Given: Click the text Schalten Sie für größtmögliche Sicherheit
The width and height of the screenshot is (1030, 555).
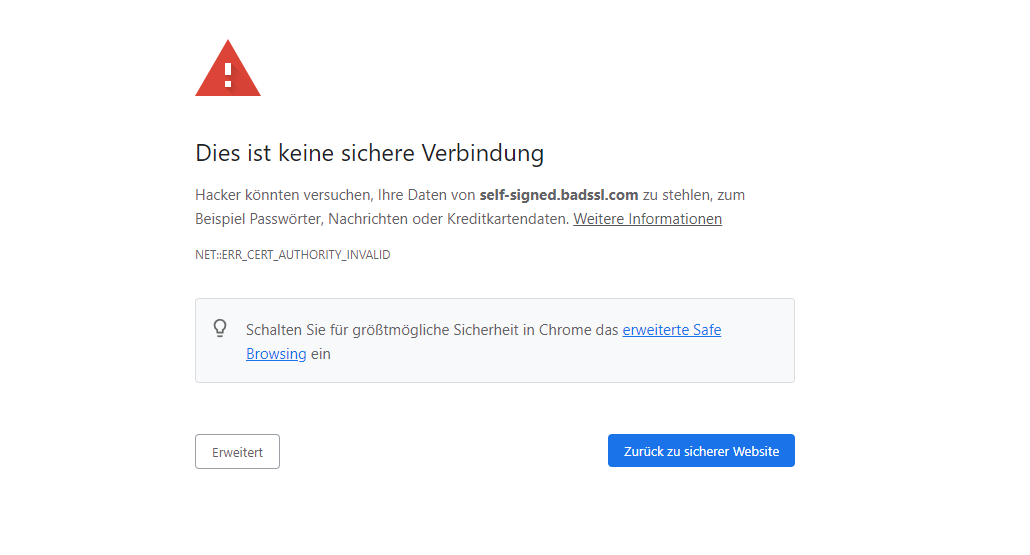Looking at the screenshot, I should [382, 330].
